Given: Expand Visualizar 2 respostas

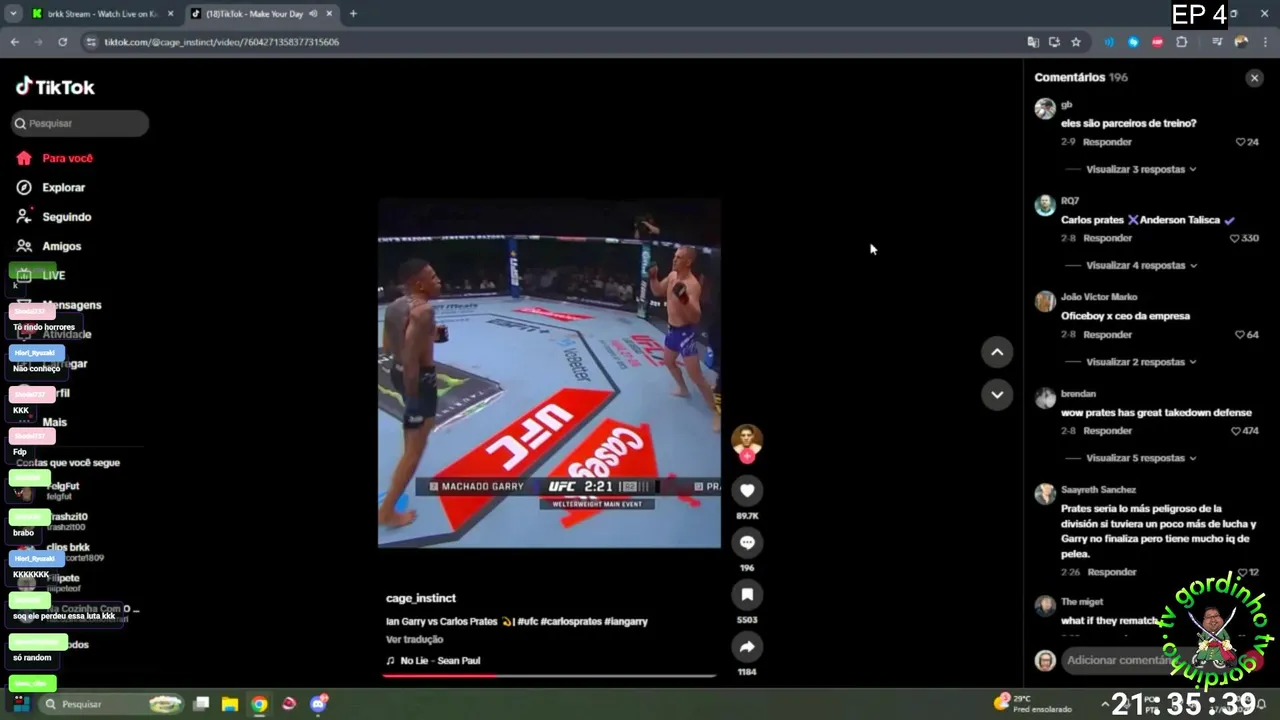Looking at the screenshot, I should point(1141,362).
